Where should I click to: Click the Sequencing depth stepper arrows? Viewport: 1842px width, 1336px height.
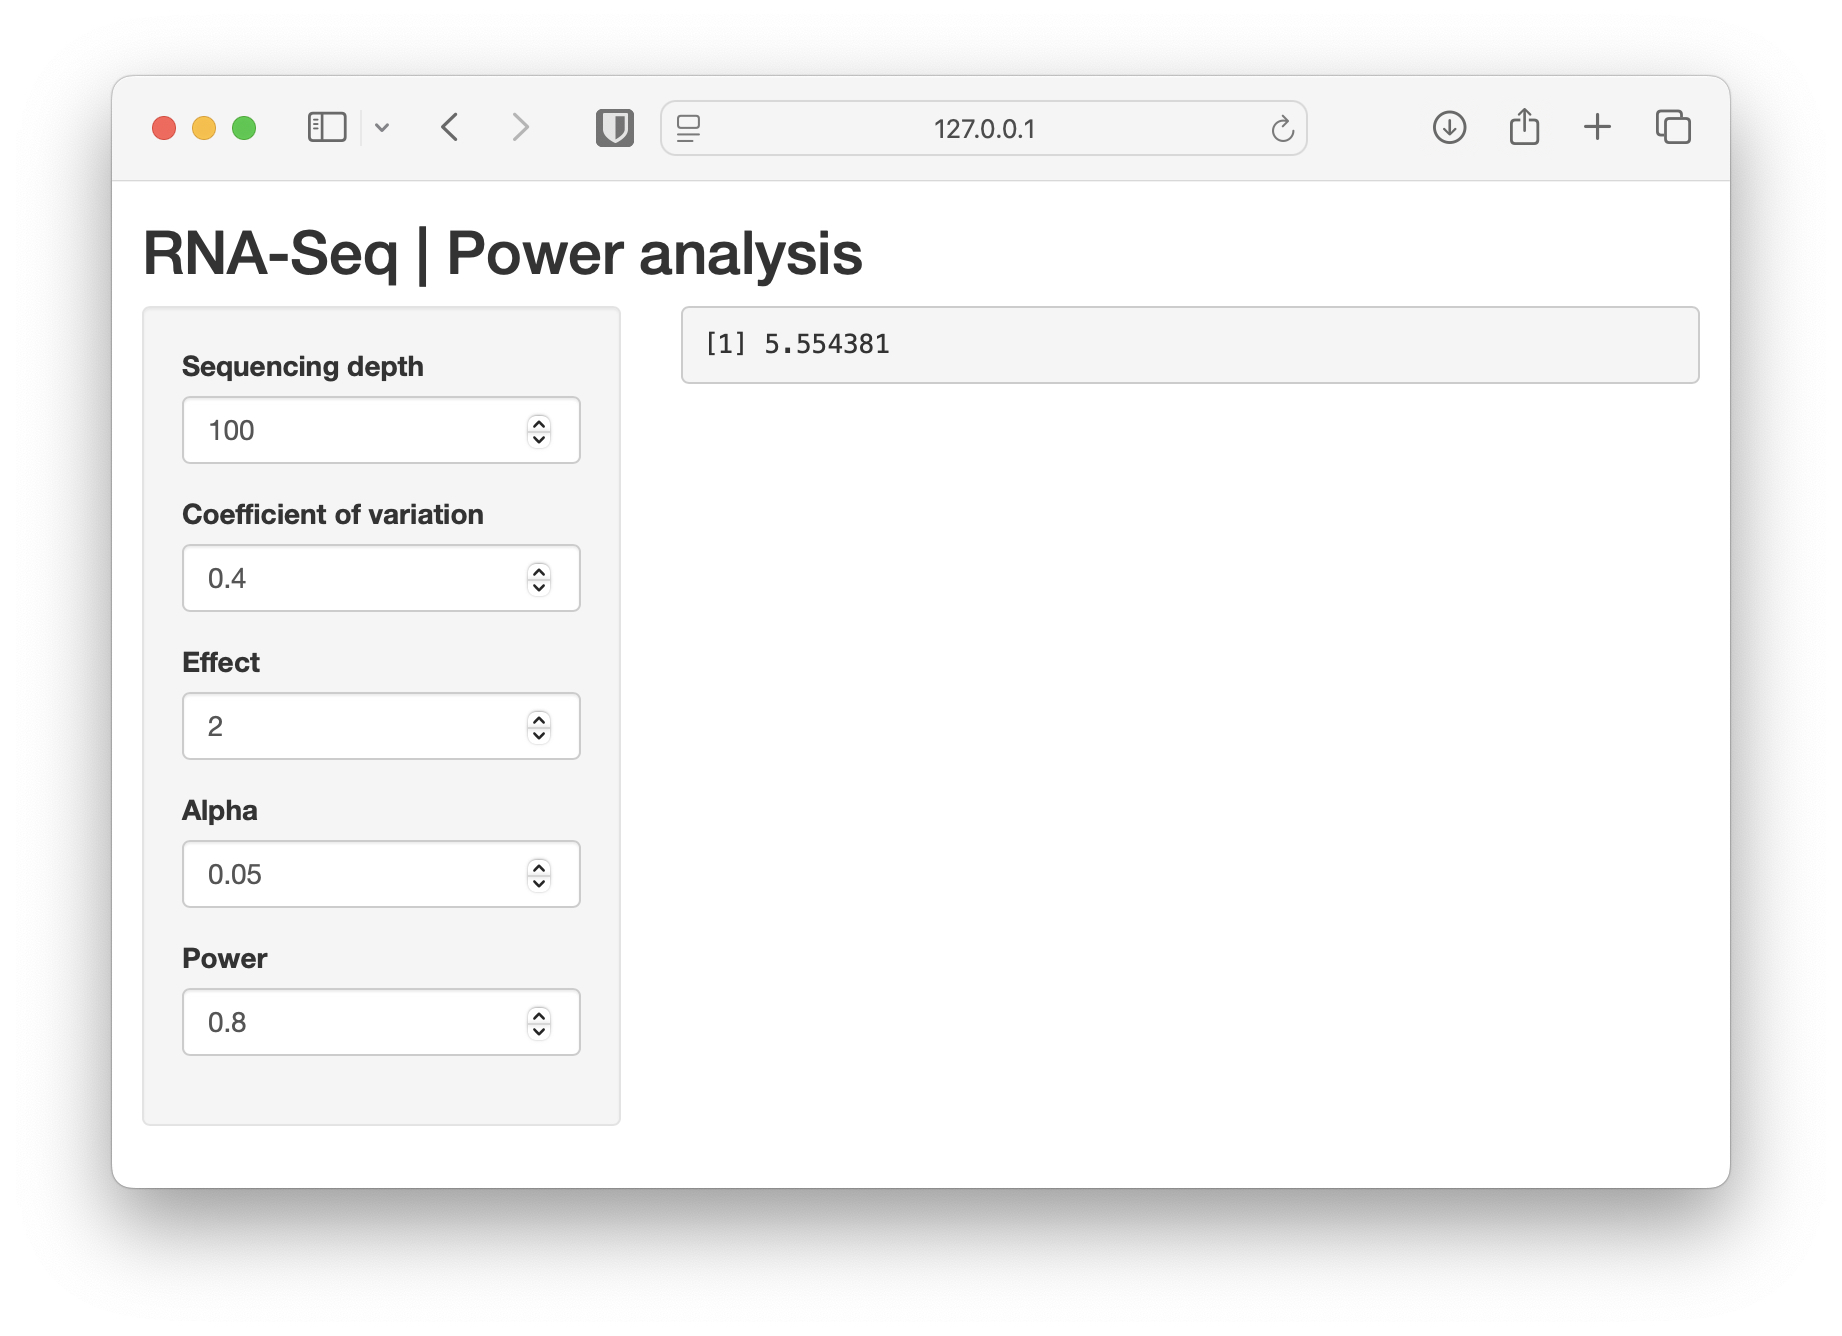point(539,431)
